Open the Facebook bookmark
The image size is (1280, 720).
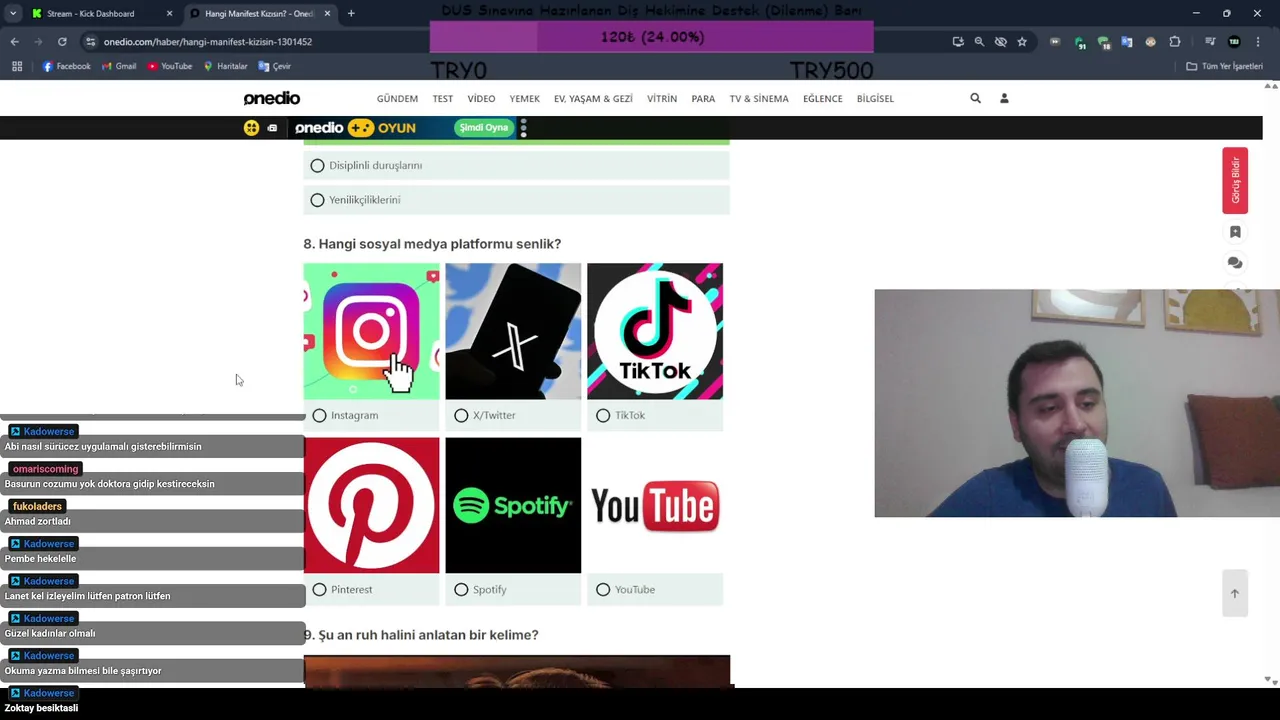[x=66, y=66]
